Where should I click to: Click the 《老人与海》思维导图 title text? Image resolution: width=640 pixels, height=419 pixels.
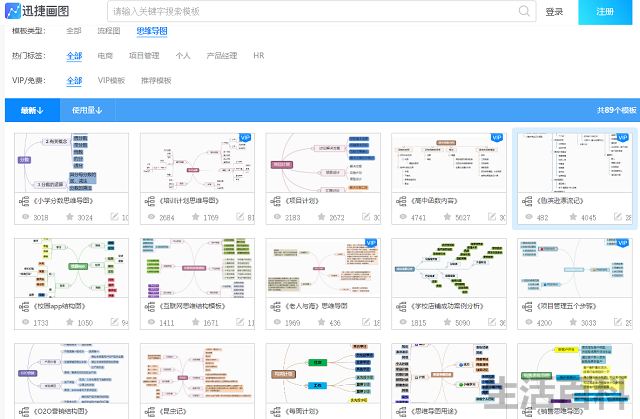[x=316, y=306]
